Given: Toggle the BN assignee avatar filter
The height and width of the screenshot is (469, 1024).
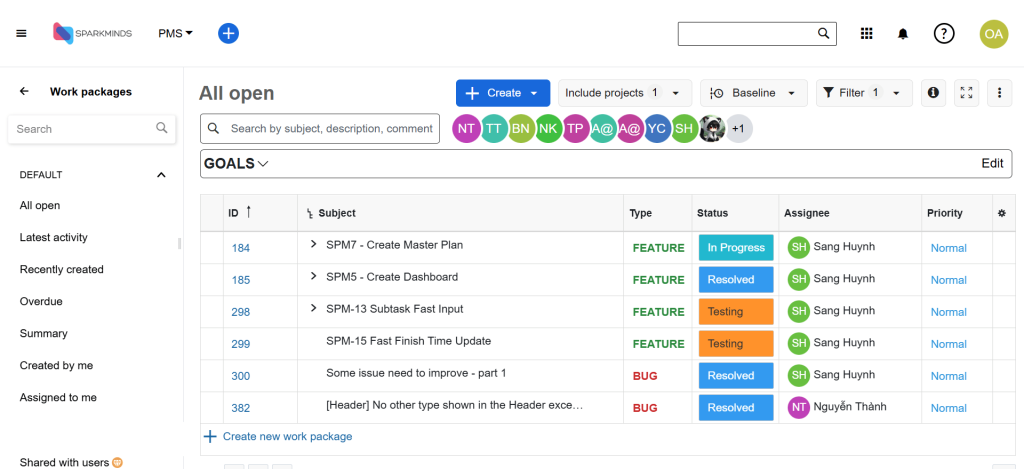Looking at the screenshot, I should point(521,128).
